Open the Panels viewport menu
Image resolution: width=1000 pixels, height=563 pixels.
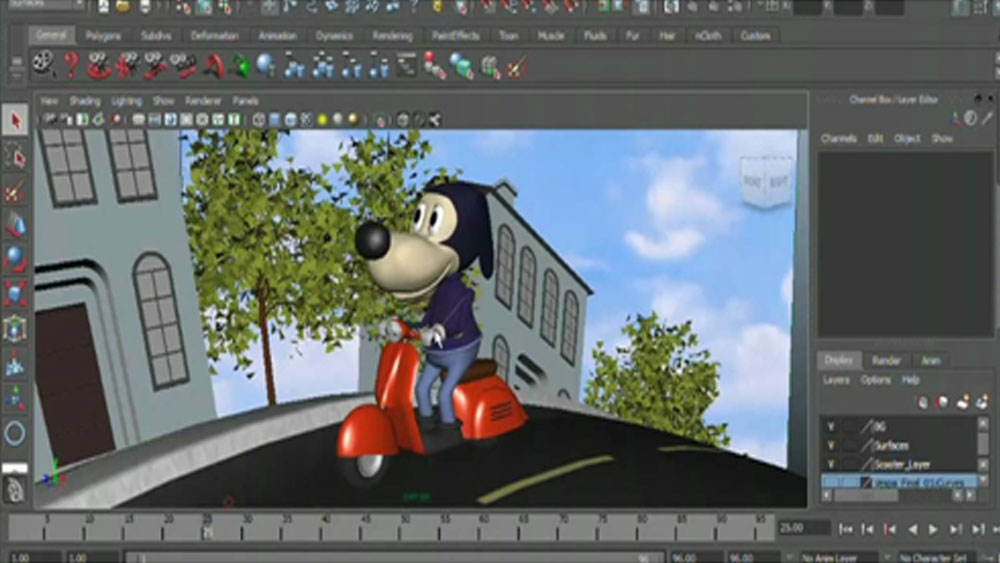click(x=246, y=101)
